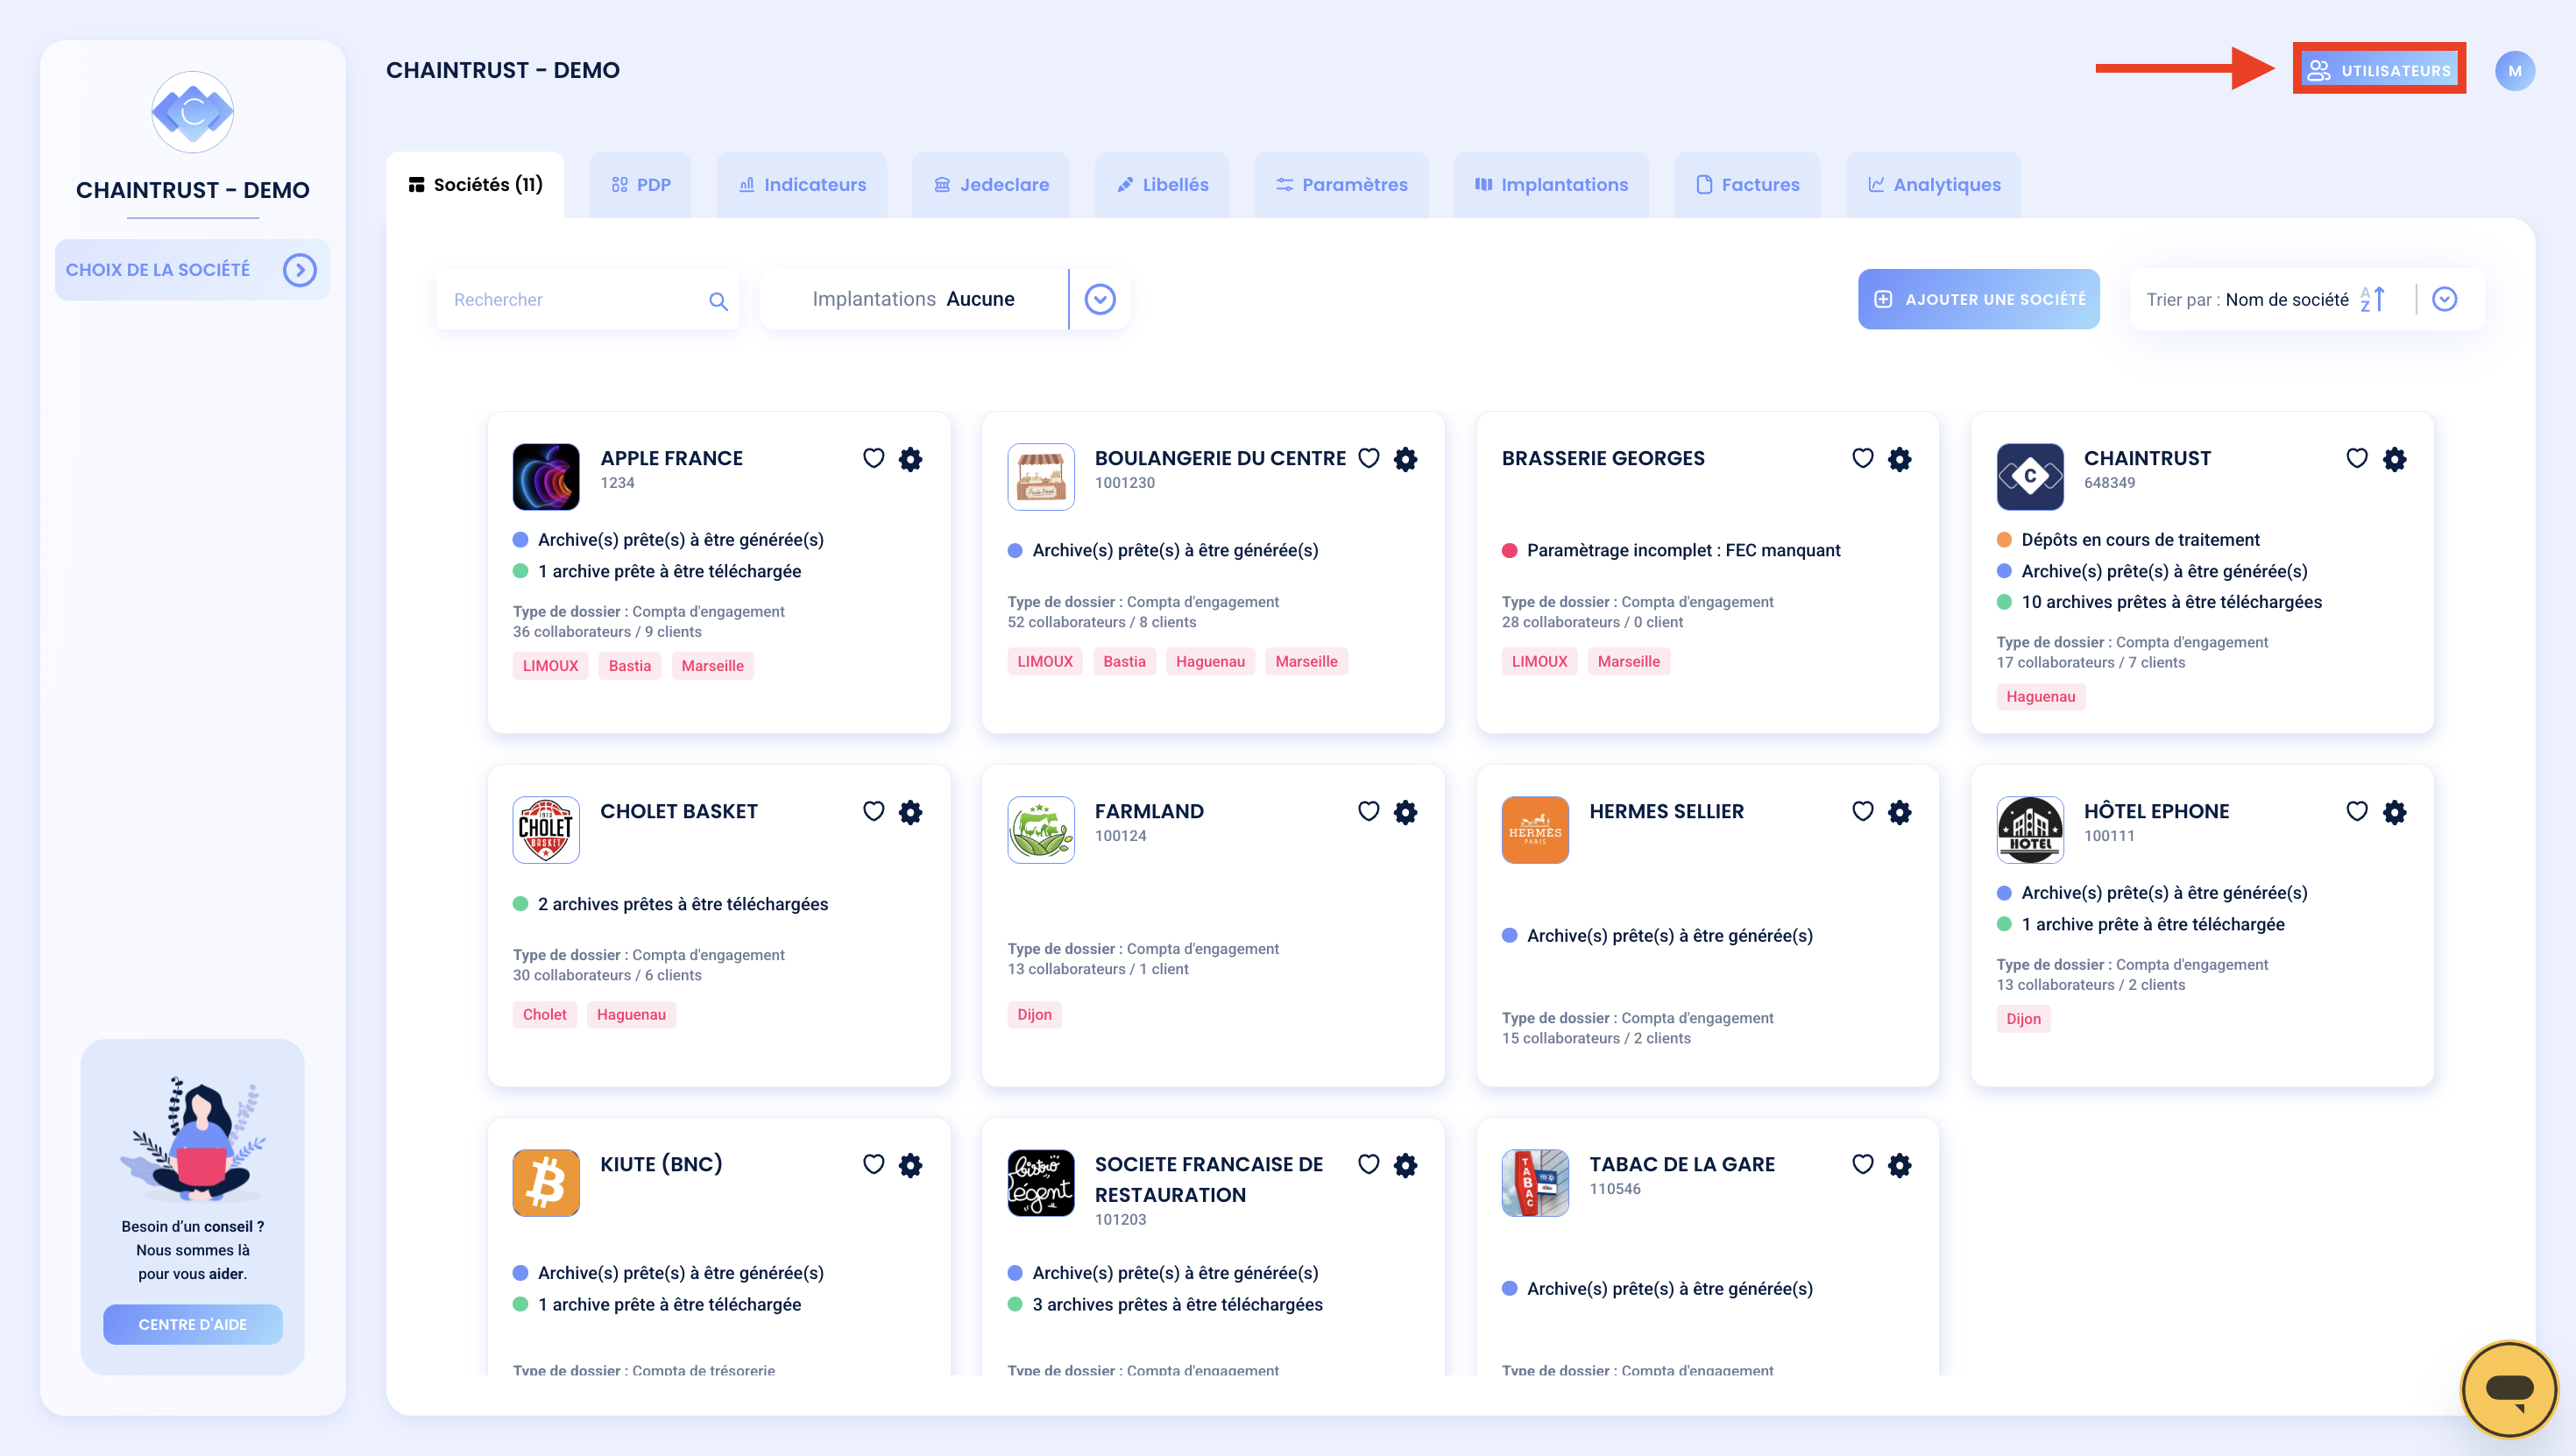Viewport: 2576px width, 1456px height.
Task: Switch to the Libellés tab
Action: click(x=1162, y=185)
